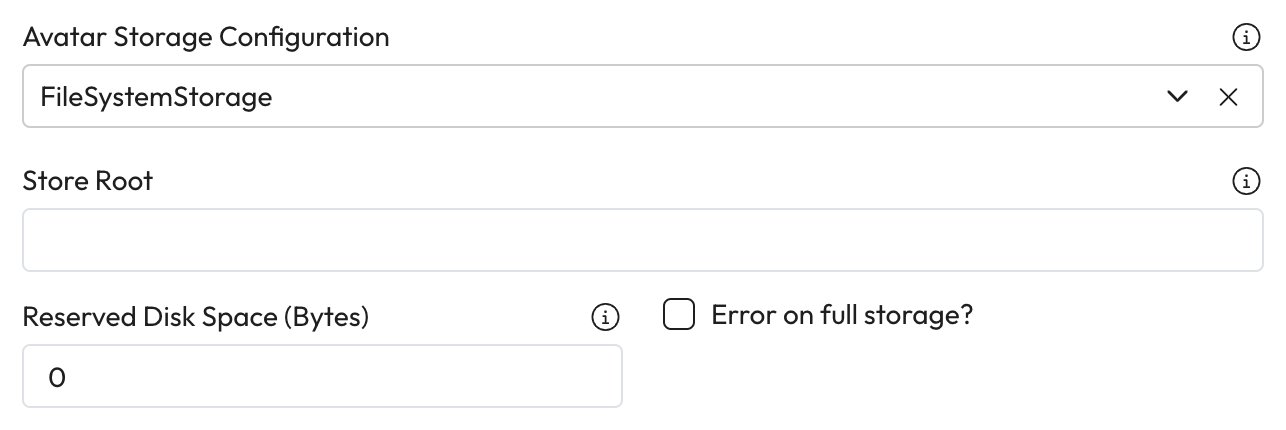Open the Store Root info tooltip icon
The image size is (1286, 430).
pos(1245,182)
